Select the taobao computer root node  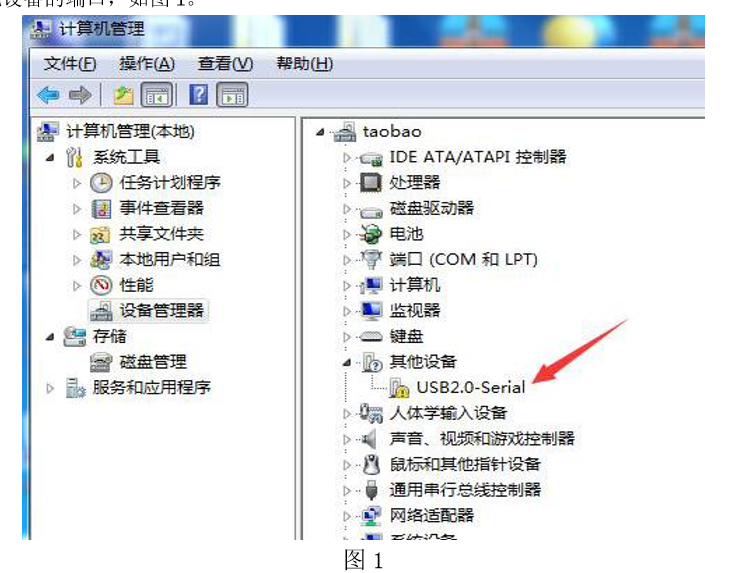click(392, 132)
